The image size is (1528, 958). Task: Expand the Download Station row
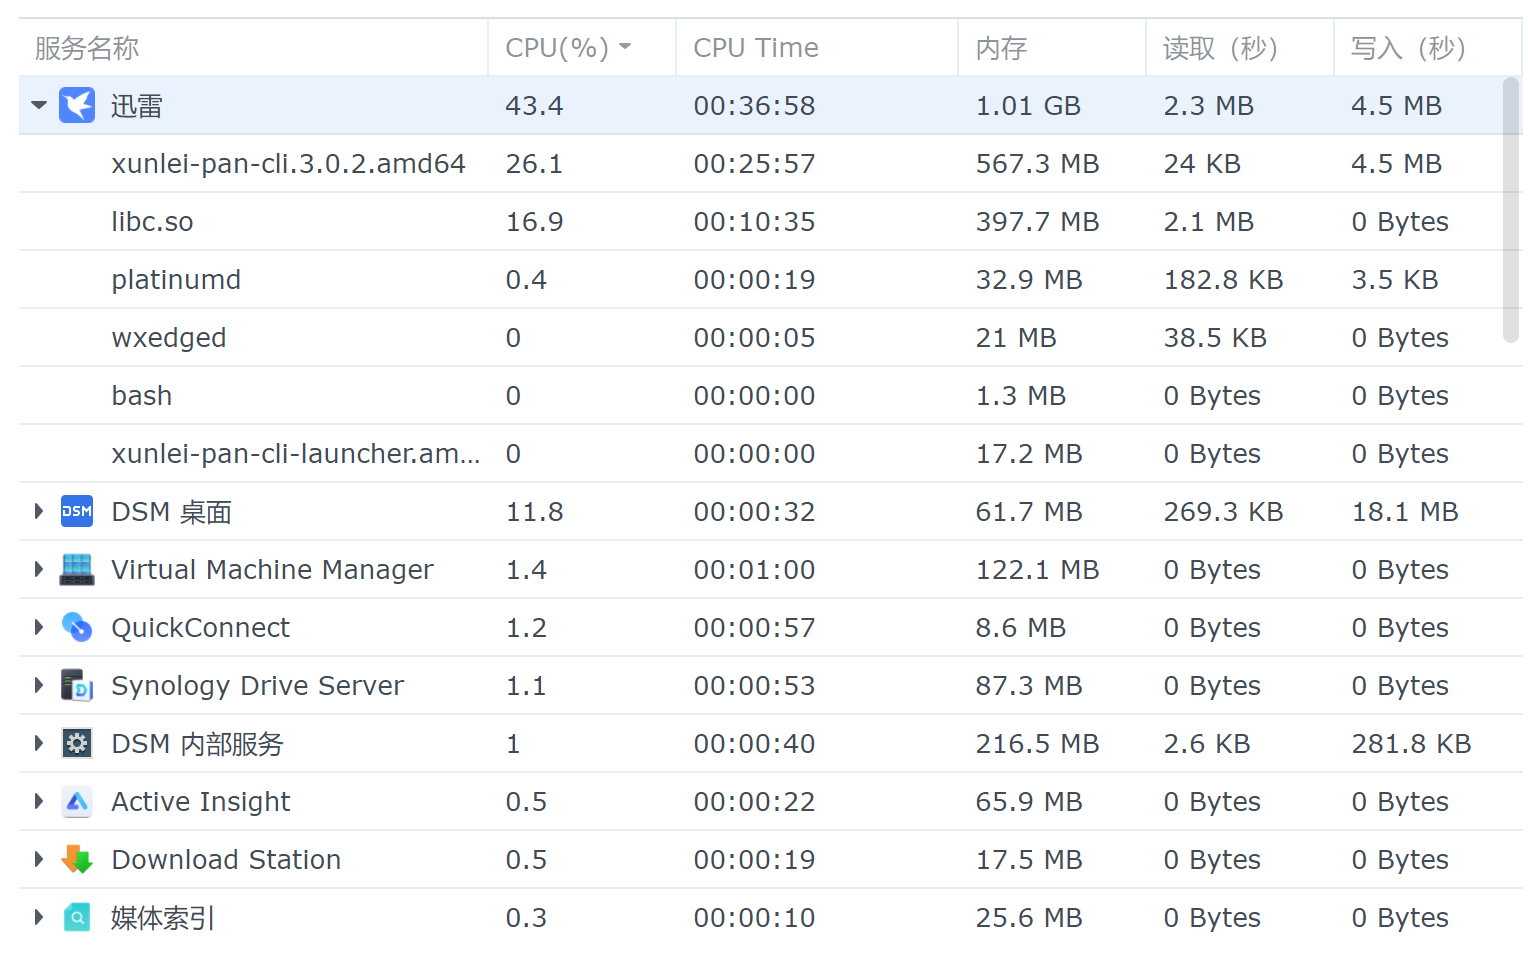tap(39, 859)
